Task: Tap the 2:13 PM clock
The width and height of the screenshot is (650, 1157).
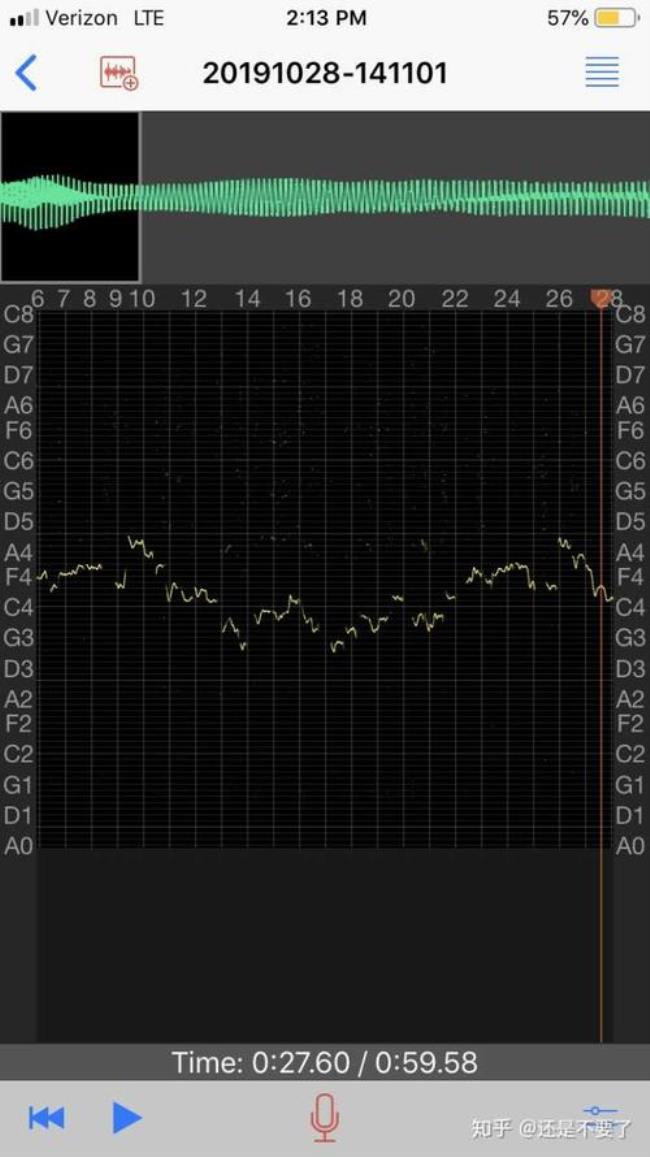Action: click(x=326, y=18)
